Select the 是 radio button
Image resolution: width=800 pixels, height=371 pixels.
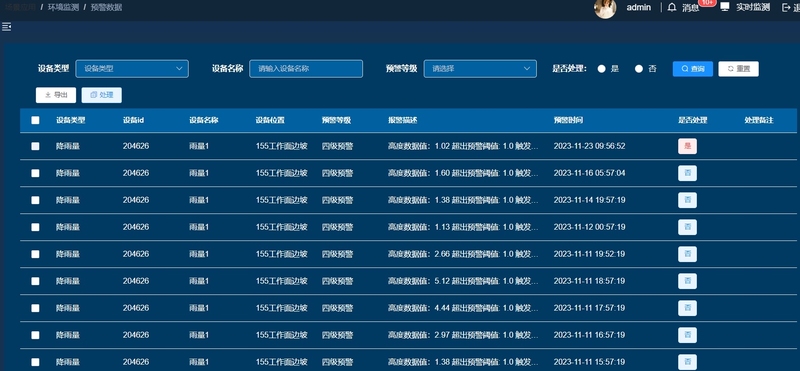(x=602, y=69)
